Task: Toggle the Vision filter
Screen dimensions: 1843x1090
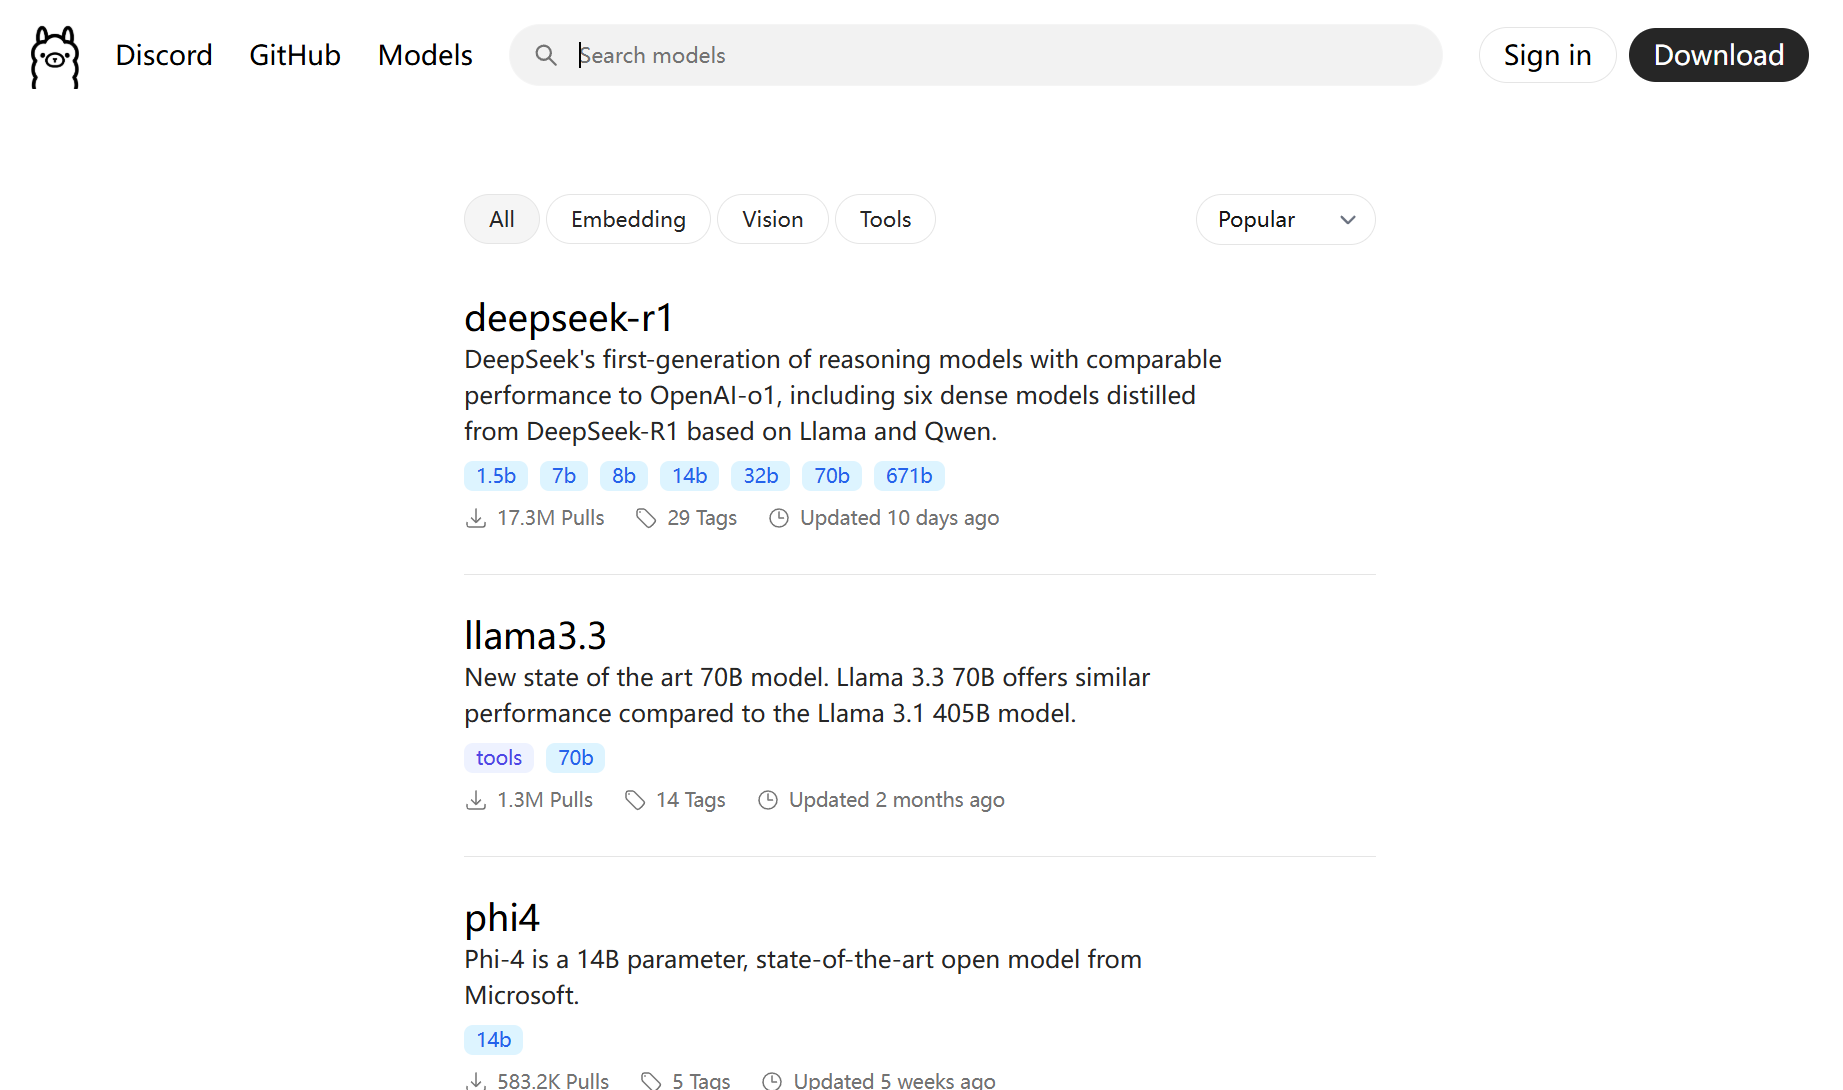Action: coord(773,219)
